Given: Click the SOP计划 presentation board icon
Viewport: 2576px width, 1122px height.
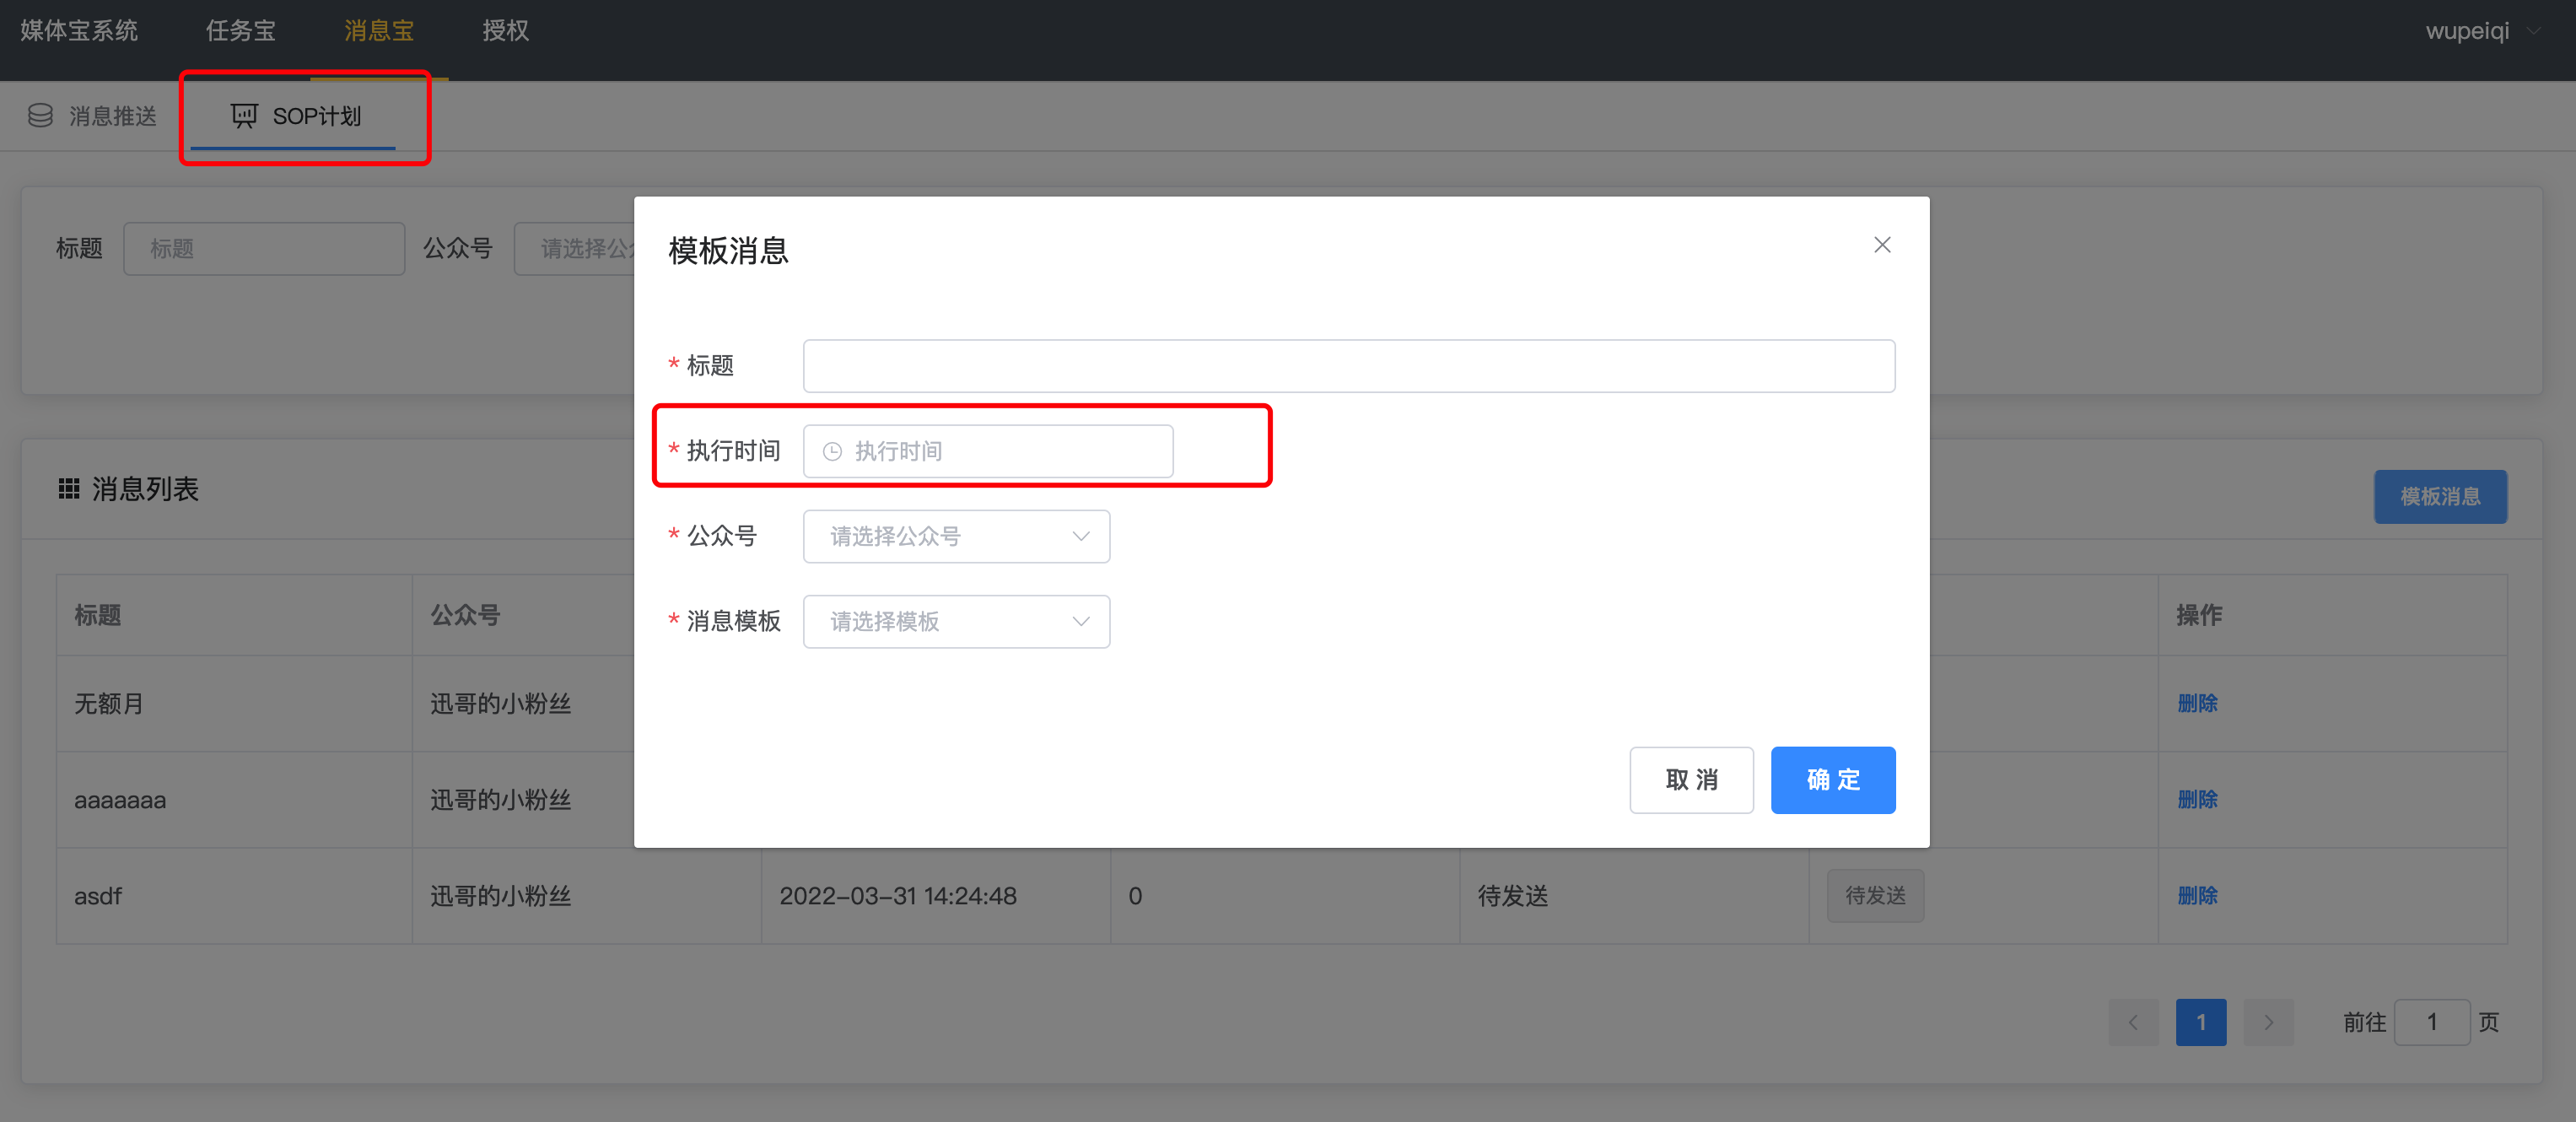Looking at the screenshot, I should [x=244, y=116].
